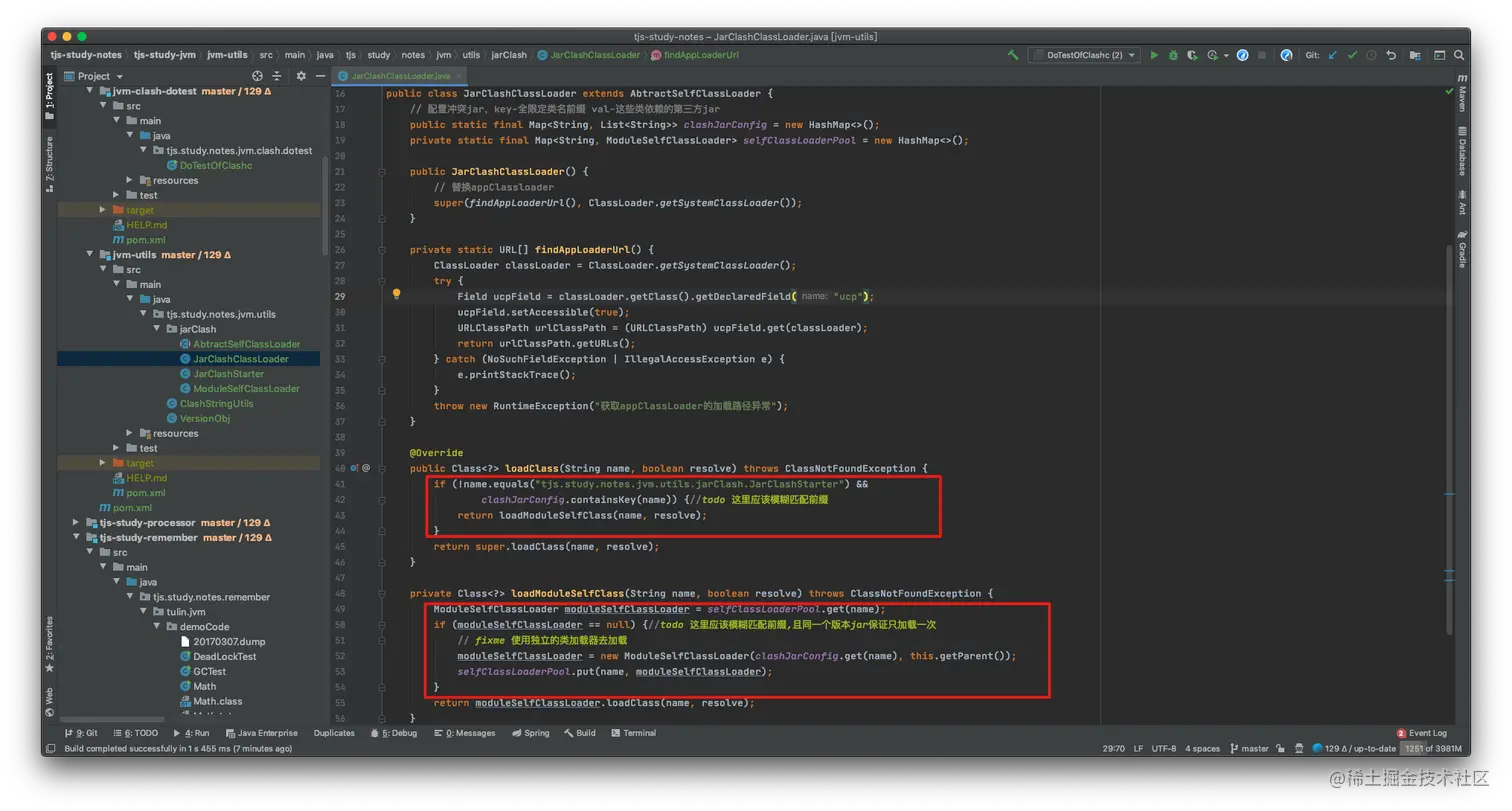Screen dimensions: 1512x811
Task: Run DoTestOfClashc with the green play icon
Action: click(x=1154, y=55)
